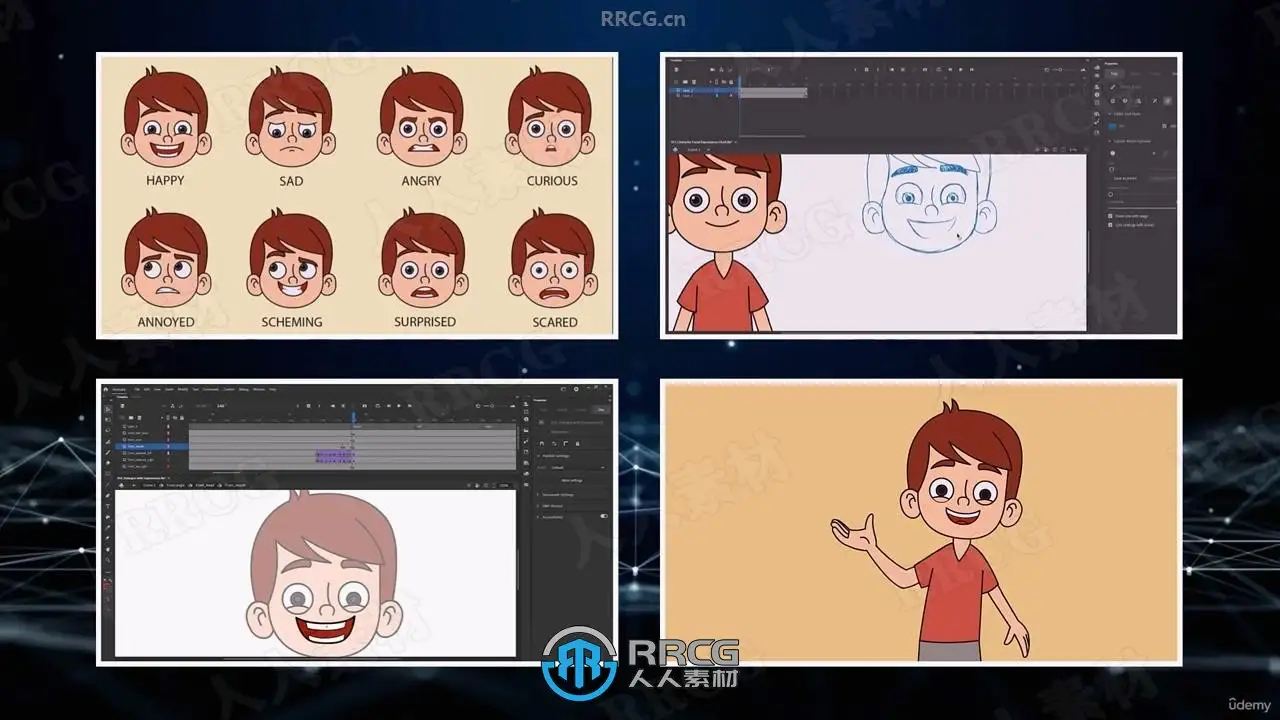Click the Loop button in the head animation timeline

[378, 406]
